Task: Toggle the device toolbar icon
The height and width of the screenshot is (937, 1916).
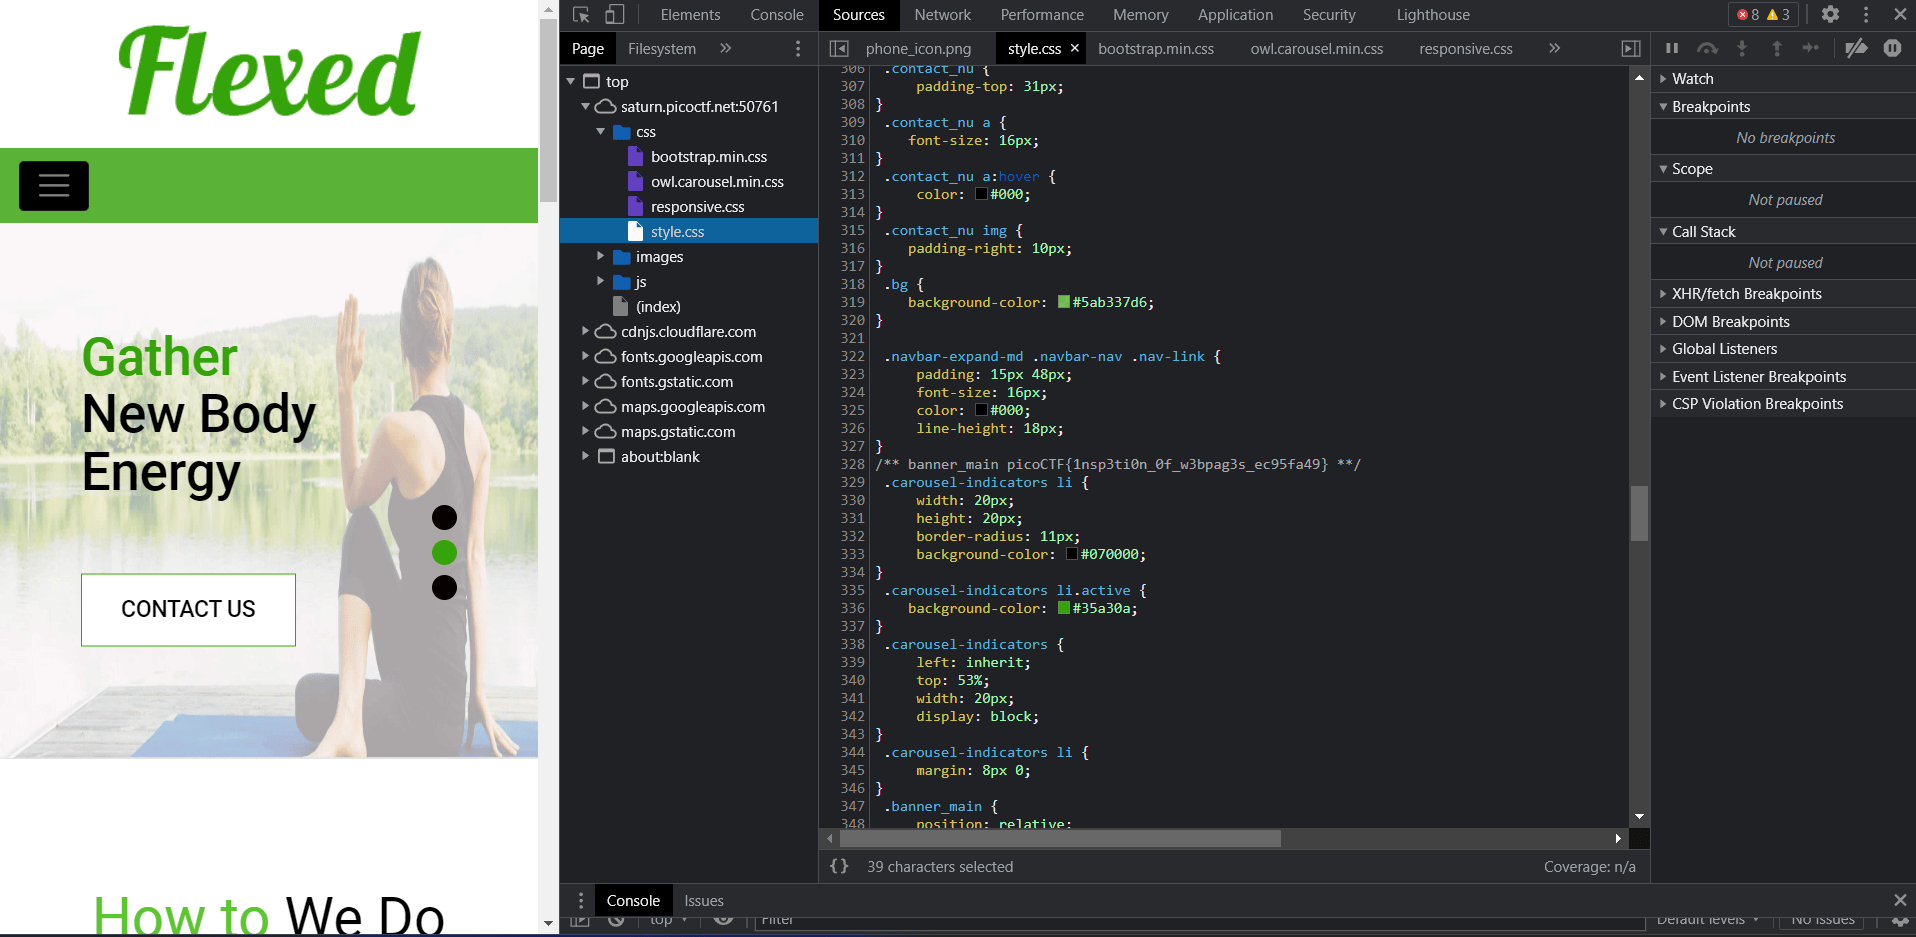Action: (x=615, y=15)
